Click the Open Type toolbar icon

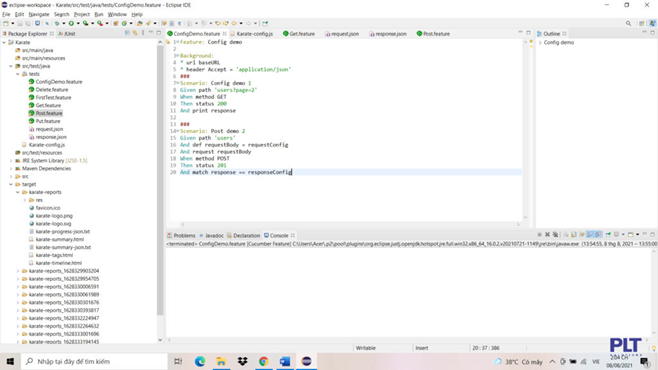[140, 23]
